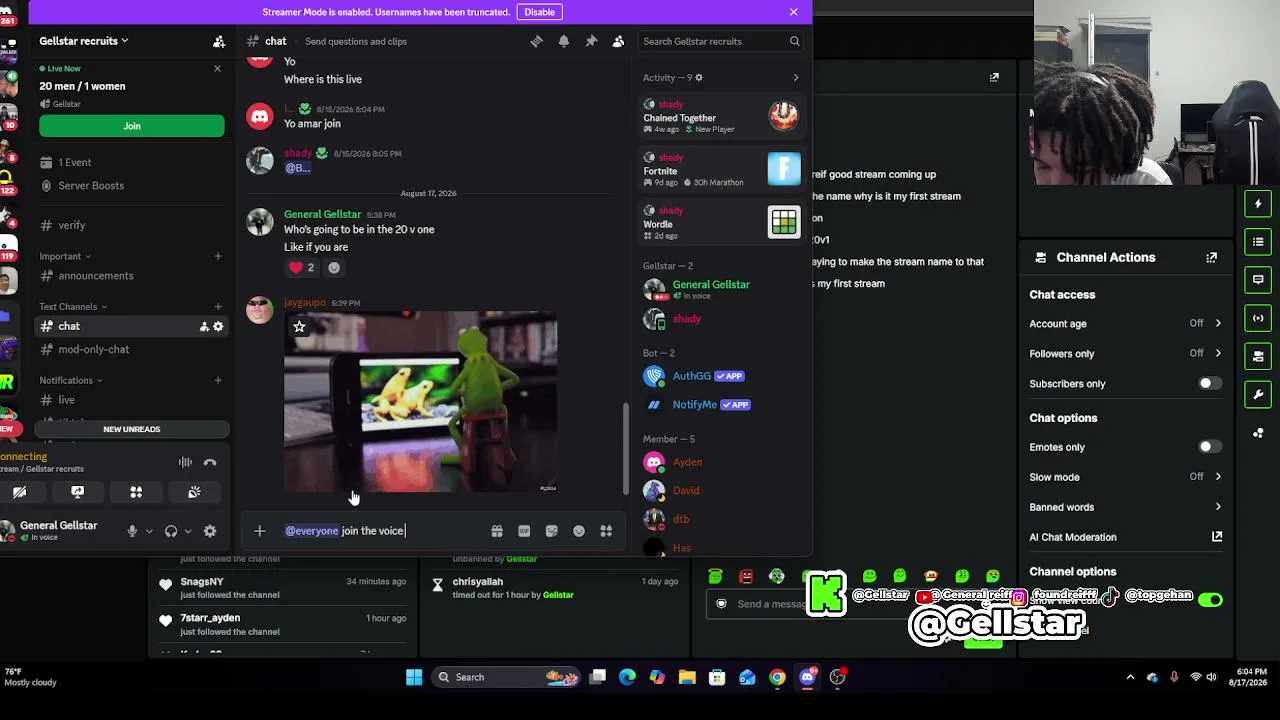This screenshot has width=1280, height=720.
Task: Open notification settings bell for chat channel
Action: coord(564,41)
